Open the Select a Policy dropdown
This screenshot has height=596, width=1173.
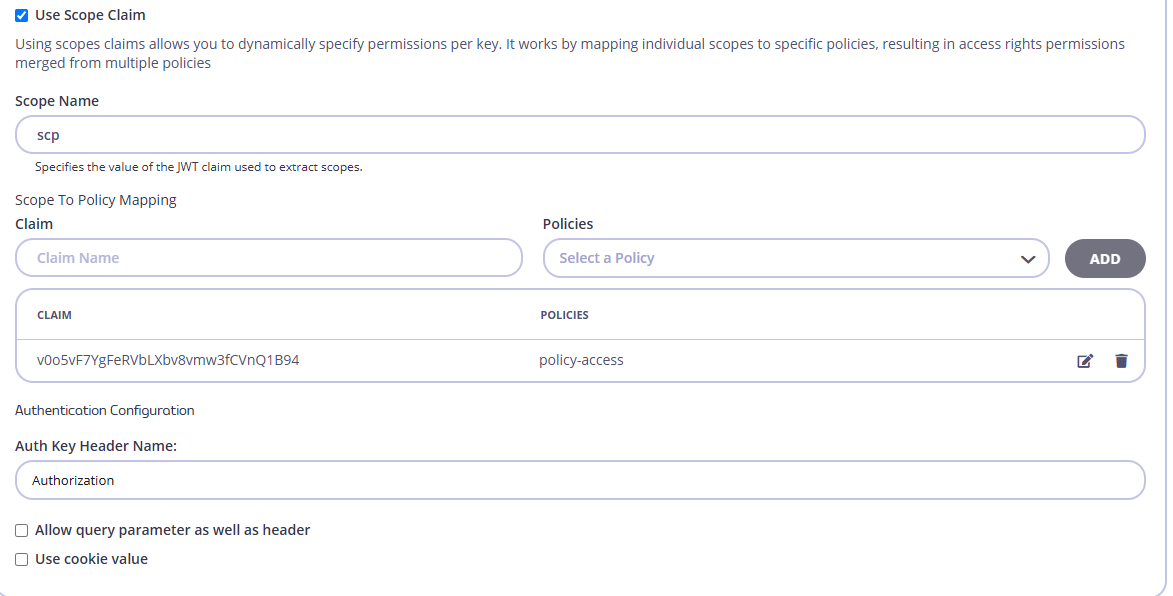click(x=796, y=258)
